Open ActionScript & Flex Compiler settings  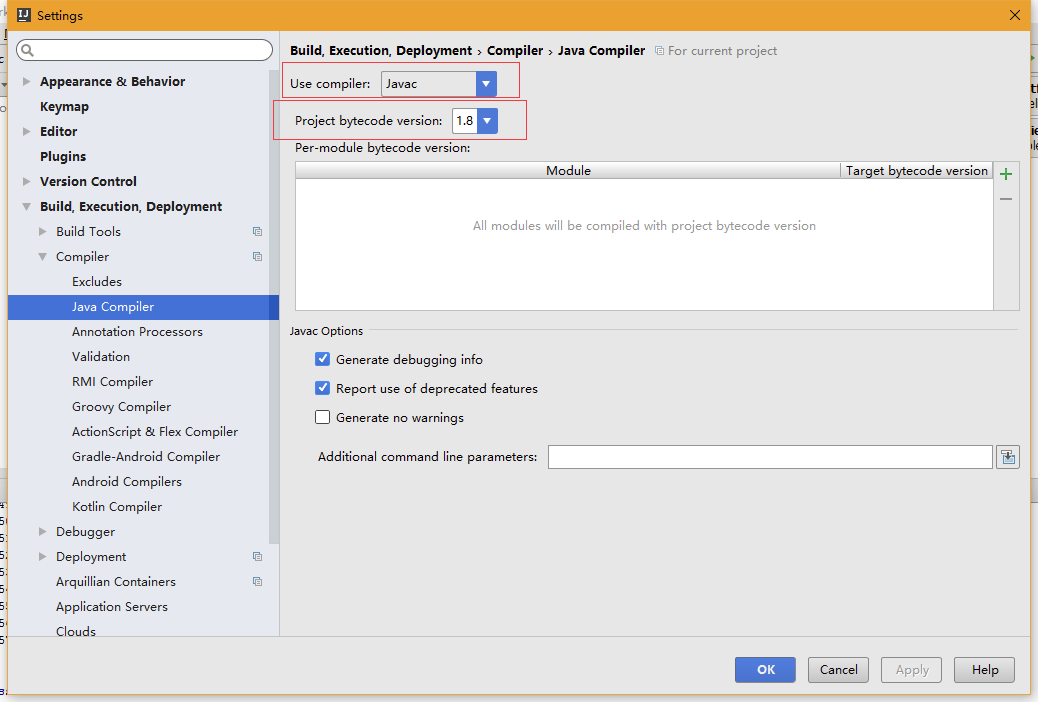[x=155, y=432]
